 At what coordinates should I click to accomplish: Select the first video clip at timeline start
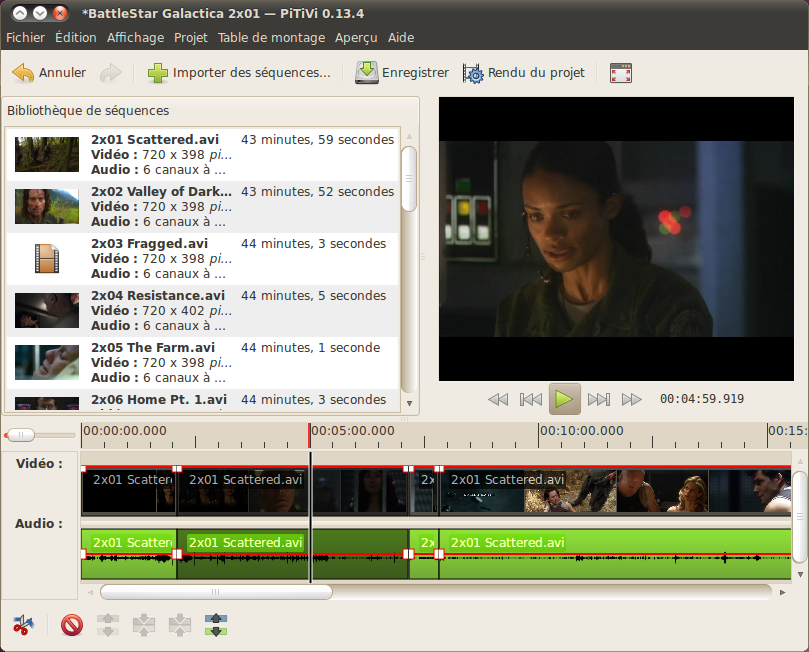point(129,490)
